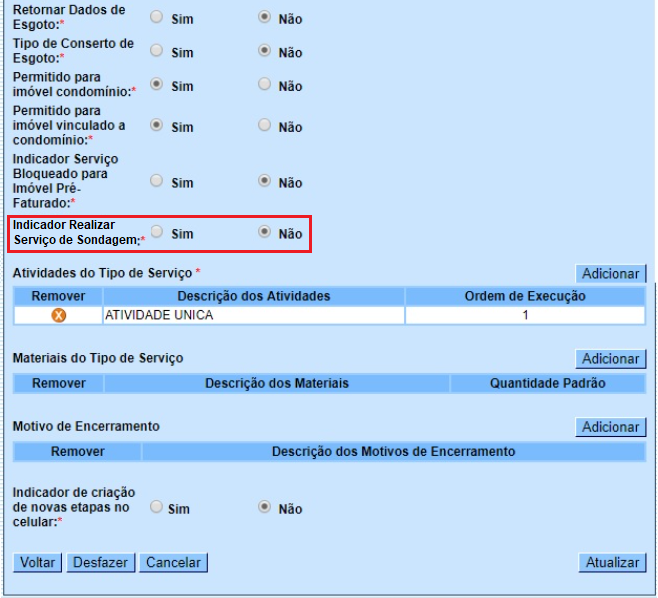Screen dimensions: 658x598
Task: Click the Remover header in Motivo de Encerramento table
Action: pos(78,452)
